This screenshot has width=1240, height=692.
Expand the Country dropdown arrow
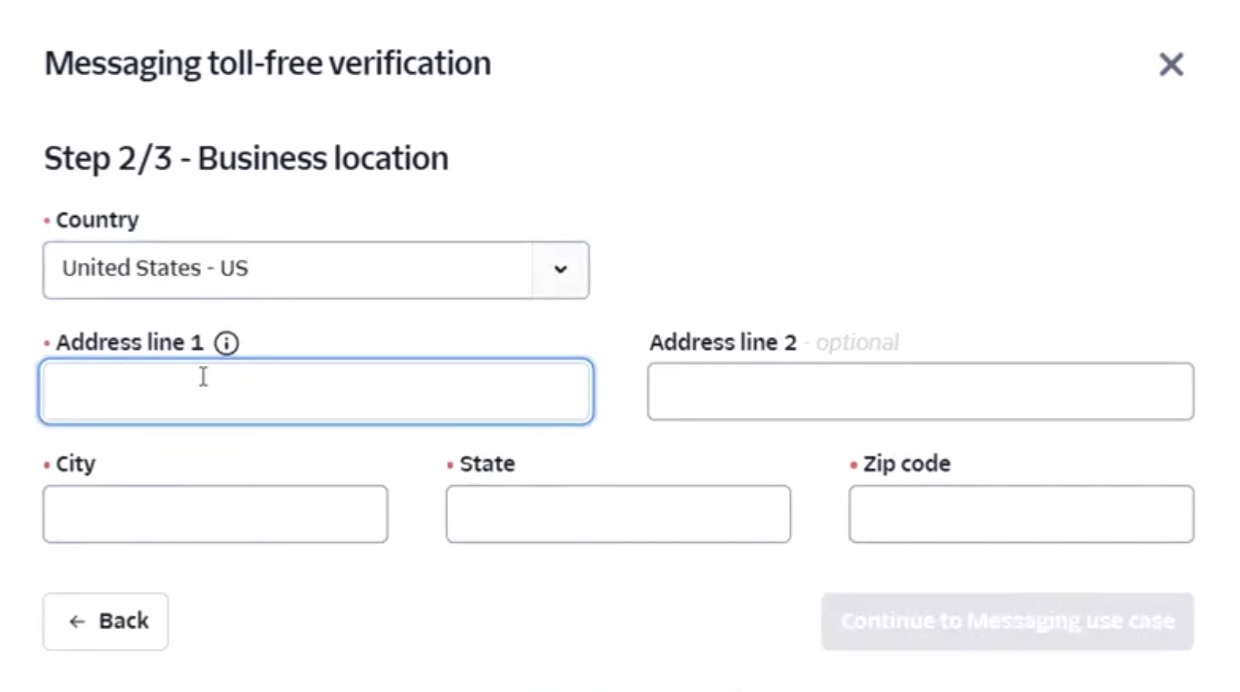point(560,269)
